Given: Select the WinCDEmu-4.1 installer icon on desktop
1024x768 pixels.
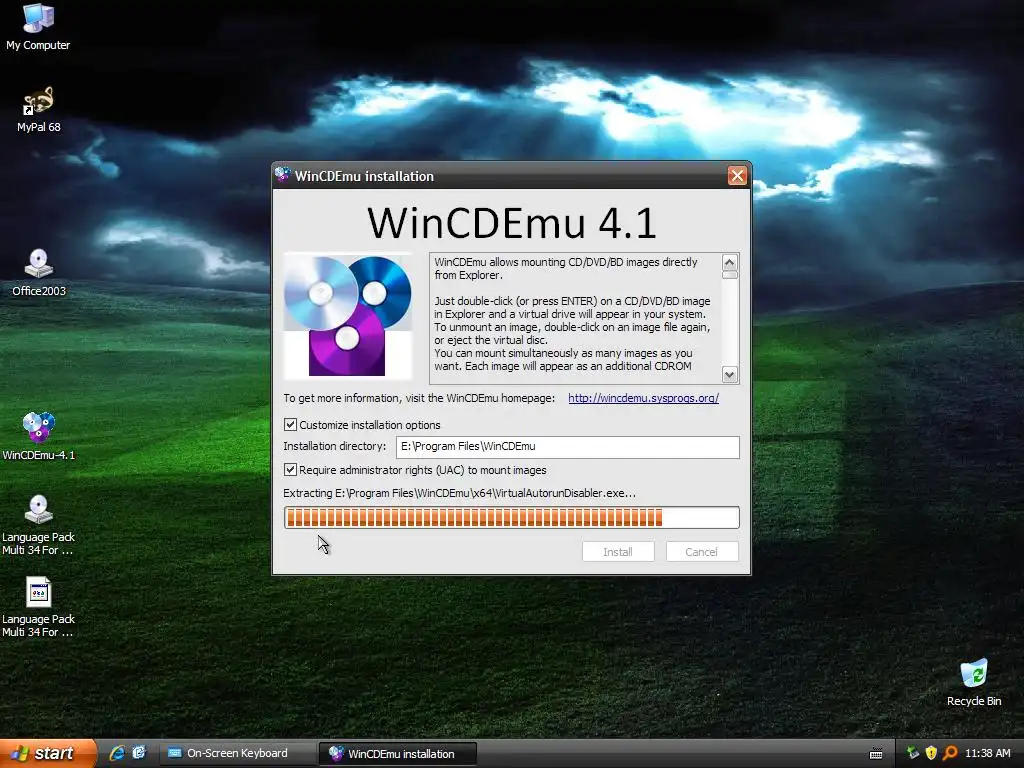Looking at the screenshot, I should 39,436.
